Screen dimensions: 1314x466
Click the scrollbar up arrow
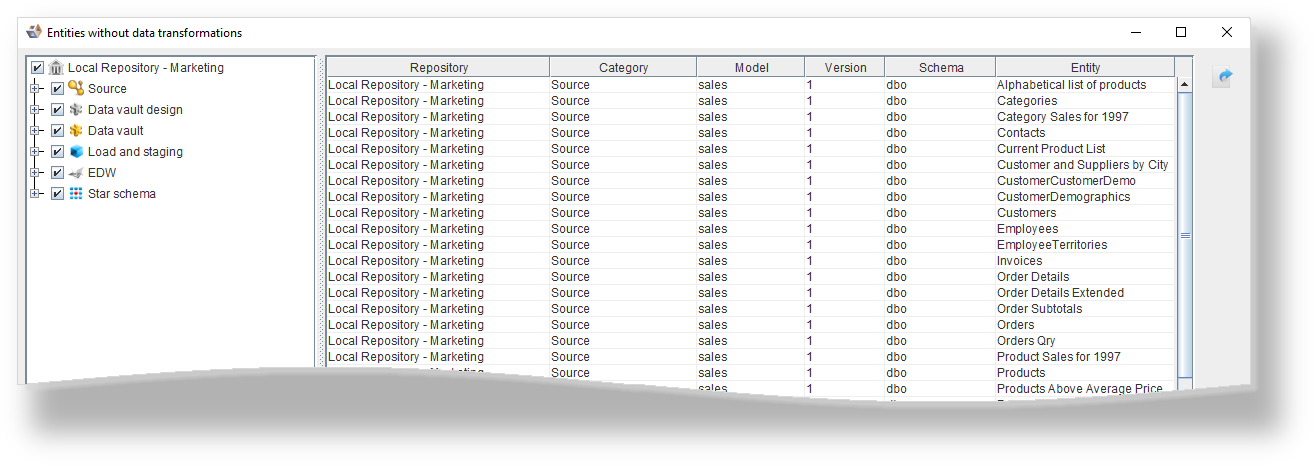(x=1185, y=85)
